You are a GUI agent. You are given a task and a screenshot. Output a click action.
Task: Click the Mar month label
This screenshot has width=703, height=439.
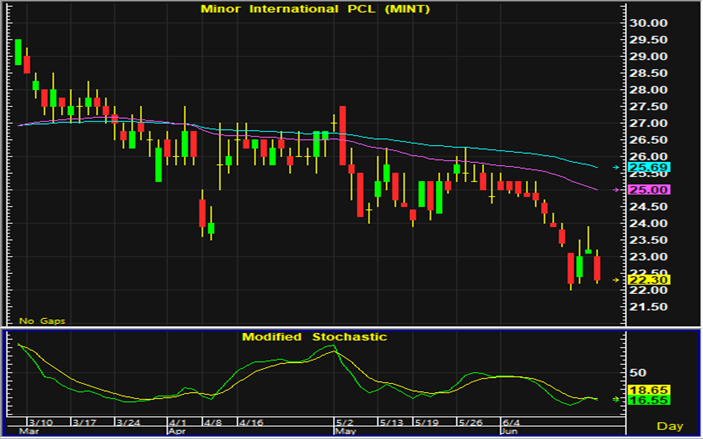point(29,431)
